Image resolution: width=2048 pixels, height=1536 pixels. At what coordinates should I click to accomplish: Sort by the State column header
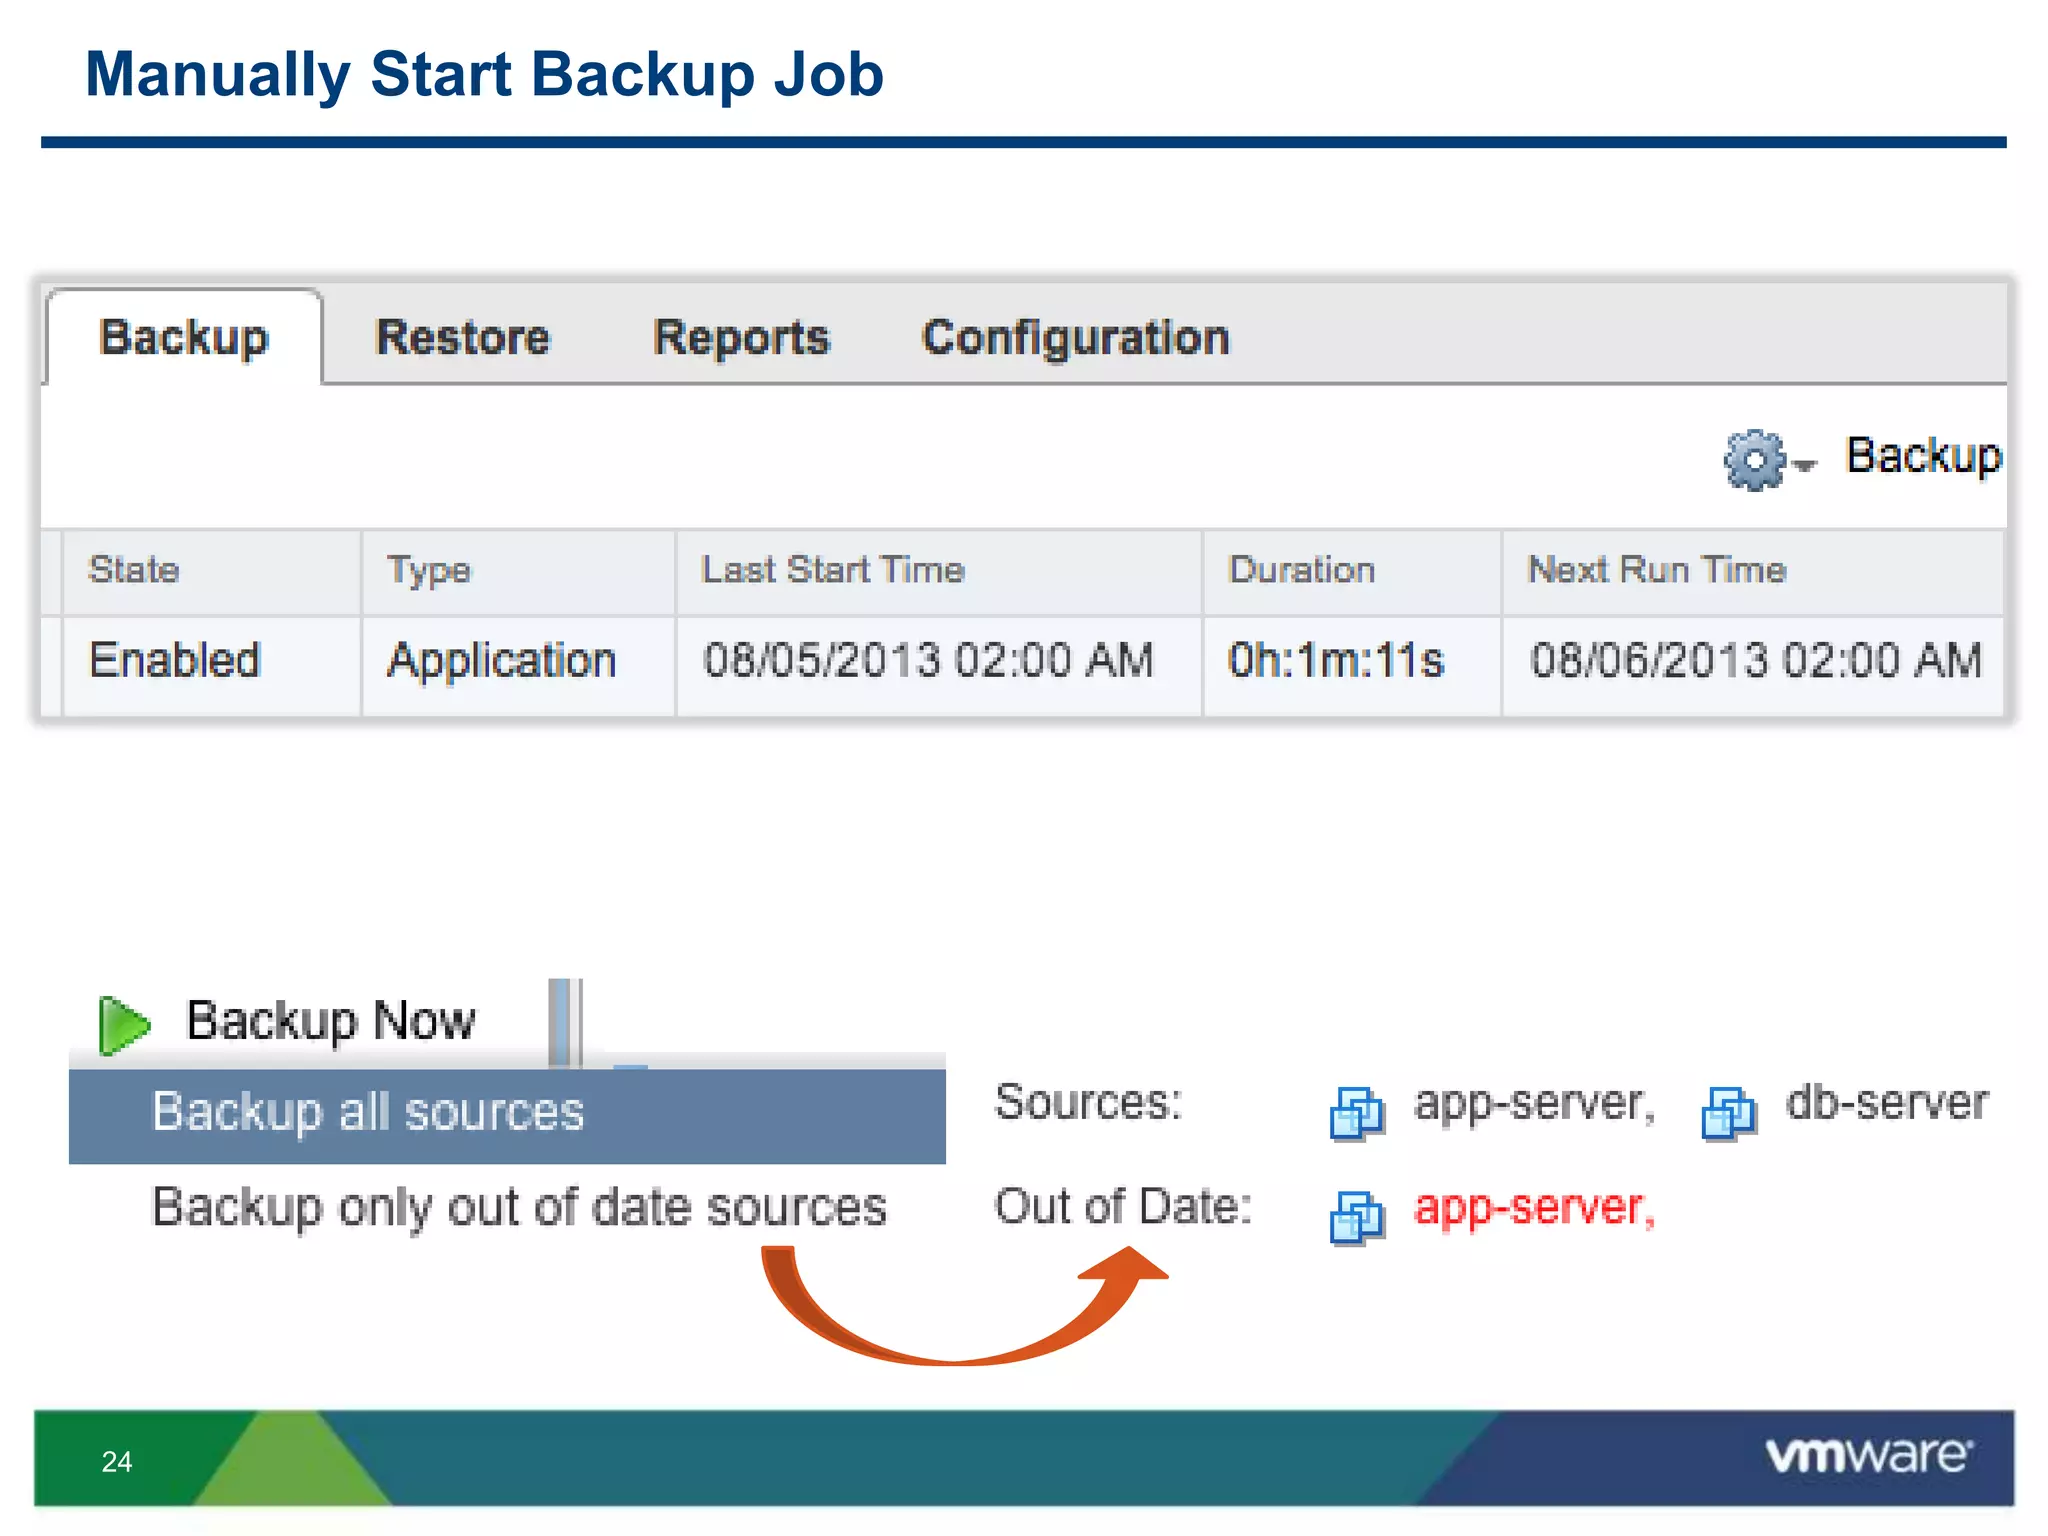click(211, 571)
